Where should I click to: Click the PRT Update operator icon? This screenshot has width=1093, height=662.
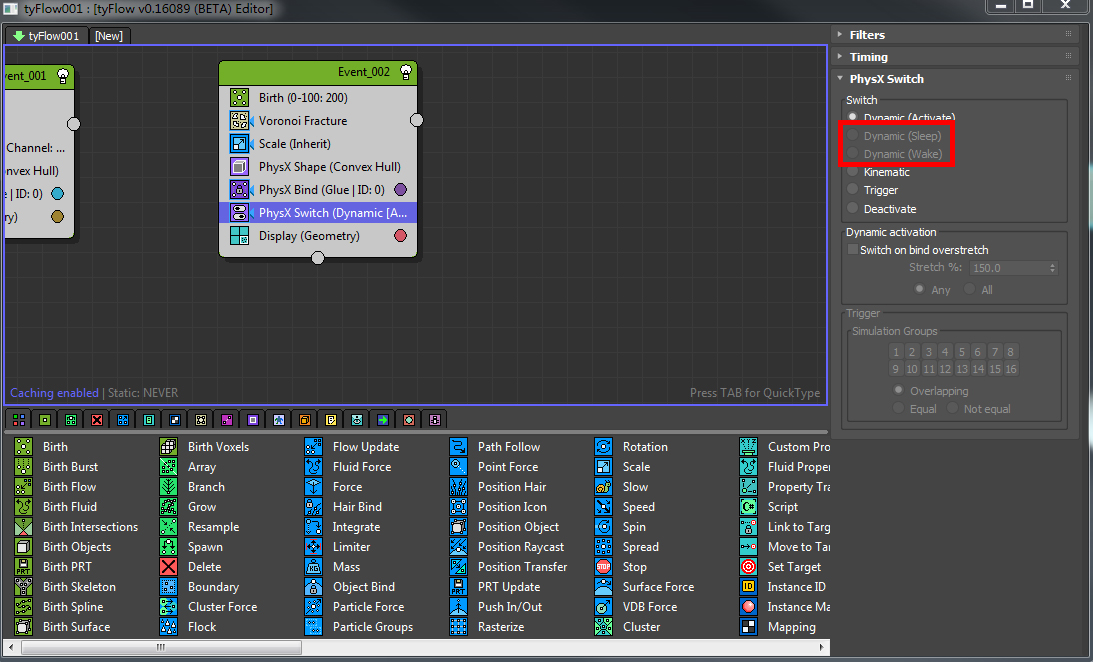pyautogui.click(x=459, y=587)
